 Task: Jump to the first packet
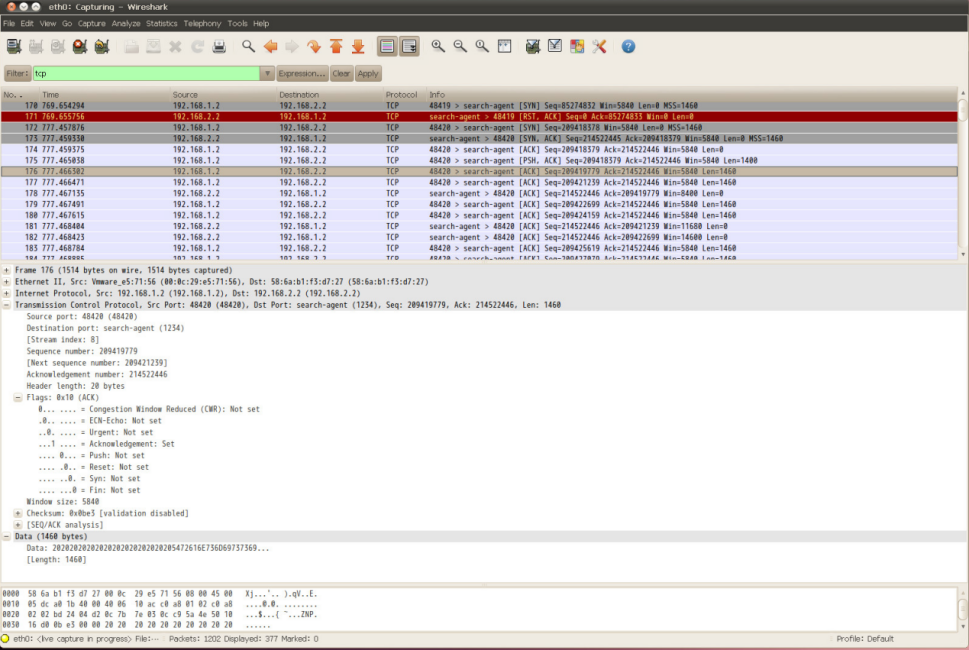pos(336,46)
